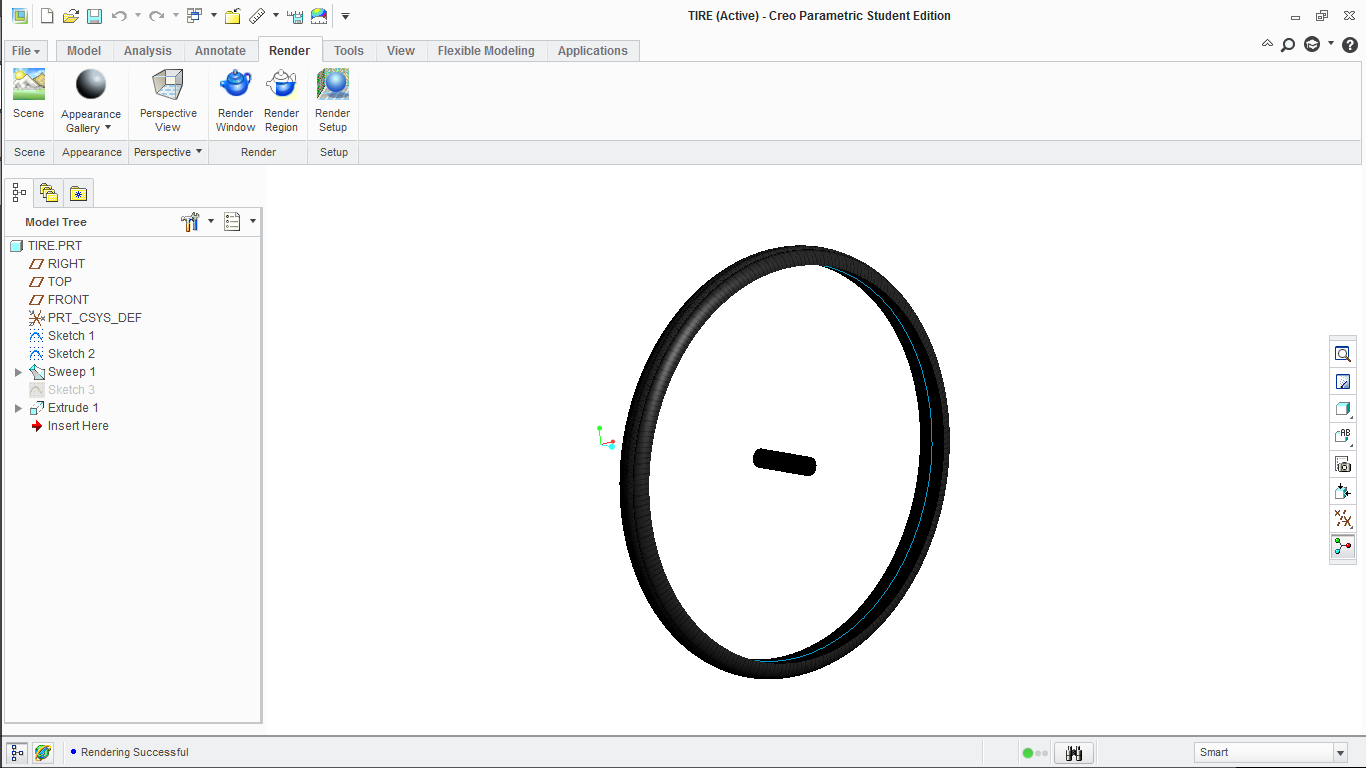The height and width of the screenshot is (768, 1366).
Task: Click the Model Tree show list icon
Action: (233, 222)
